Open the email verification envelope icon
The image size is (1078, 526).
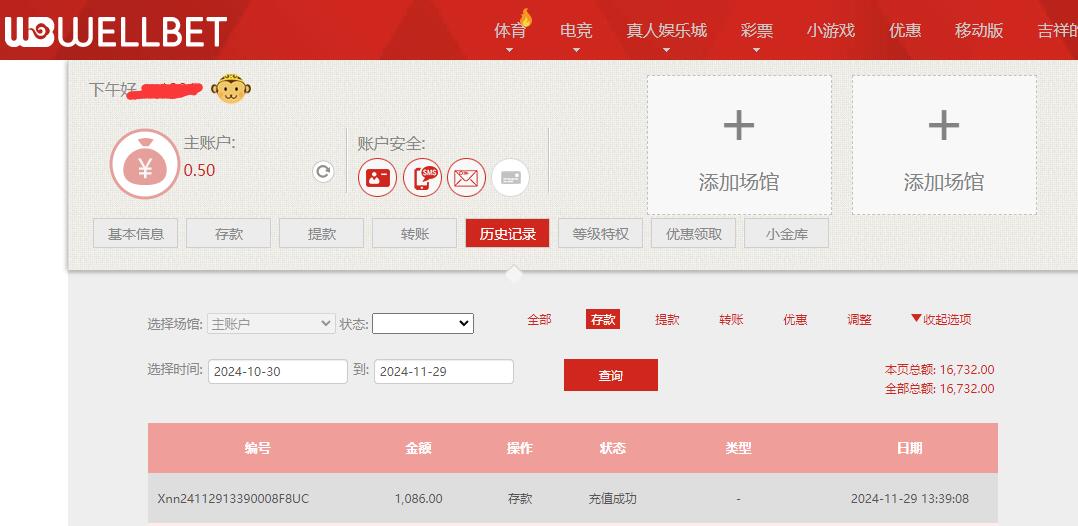[x=466, y=178]
